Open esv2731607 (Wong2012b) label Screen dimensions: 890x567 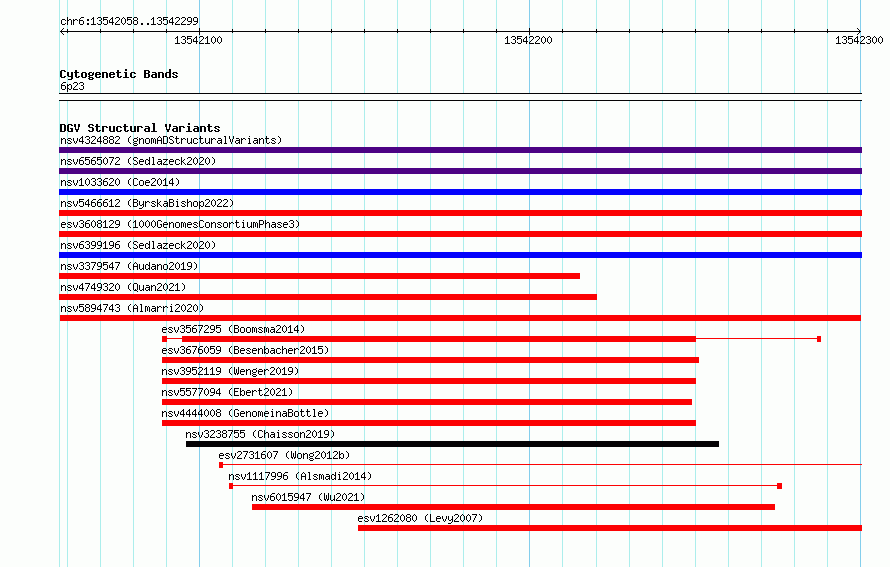[284, 455]
